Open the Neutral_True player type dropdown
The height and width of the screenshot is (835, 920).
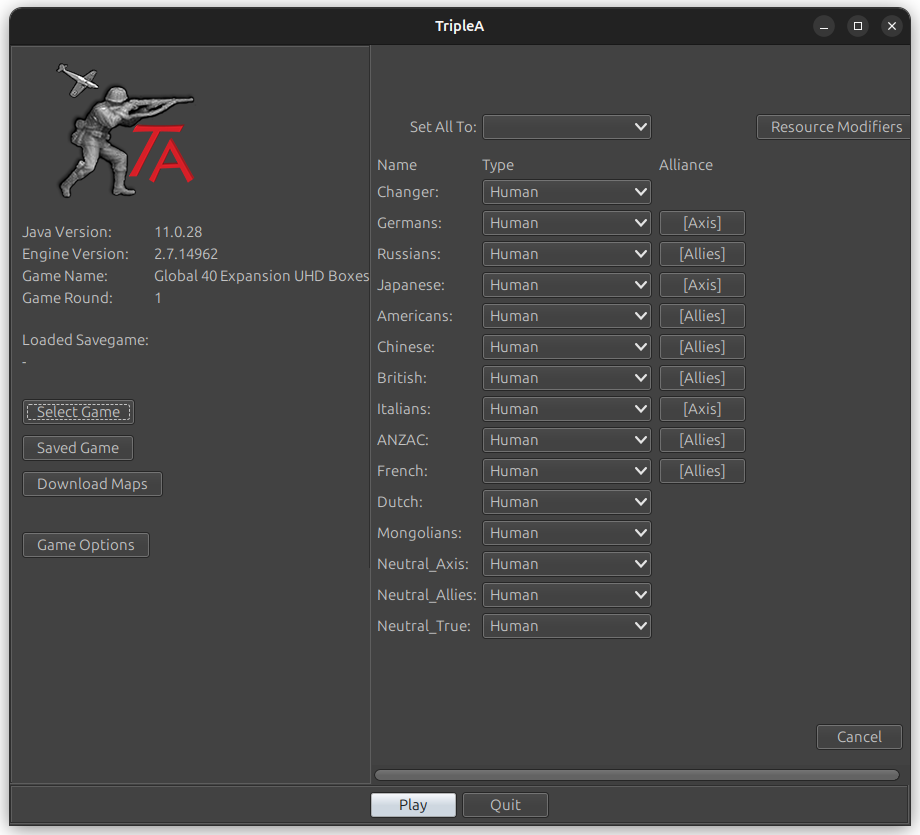566,625
